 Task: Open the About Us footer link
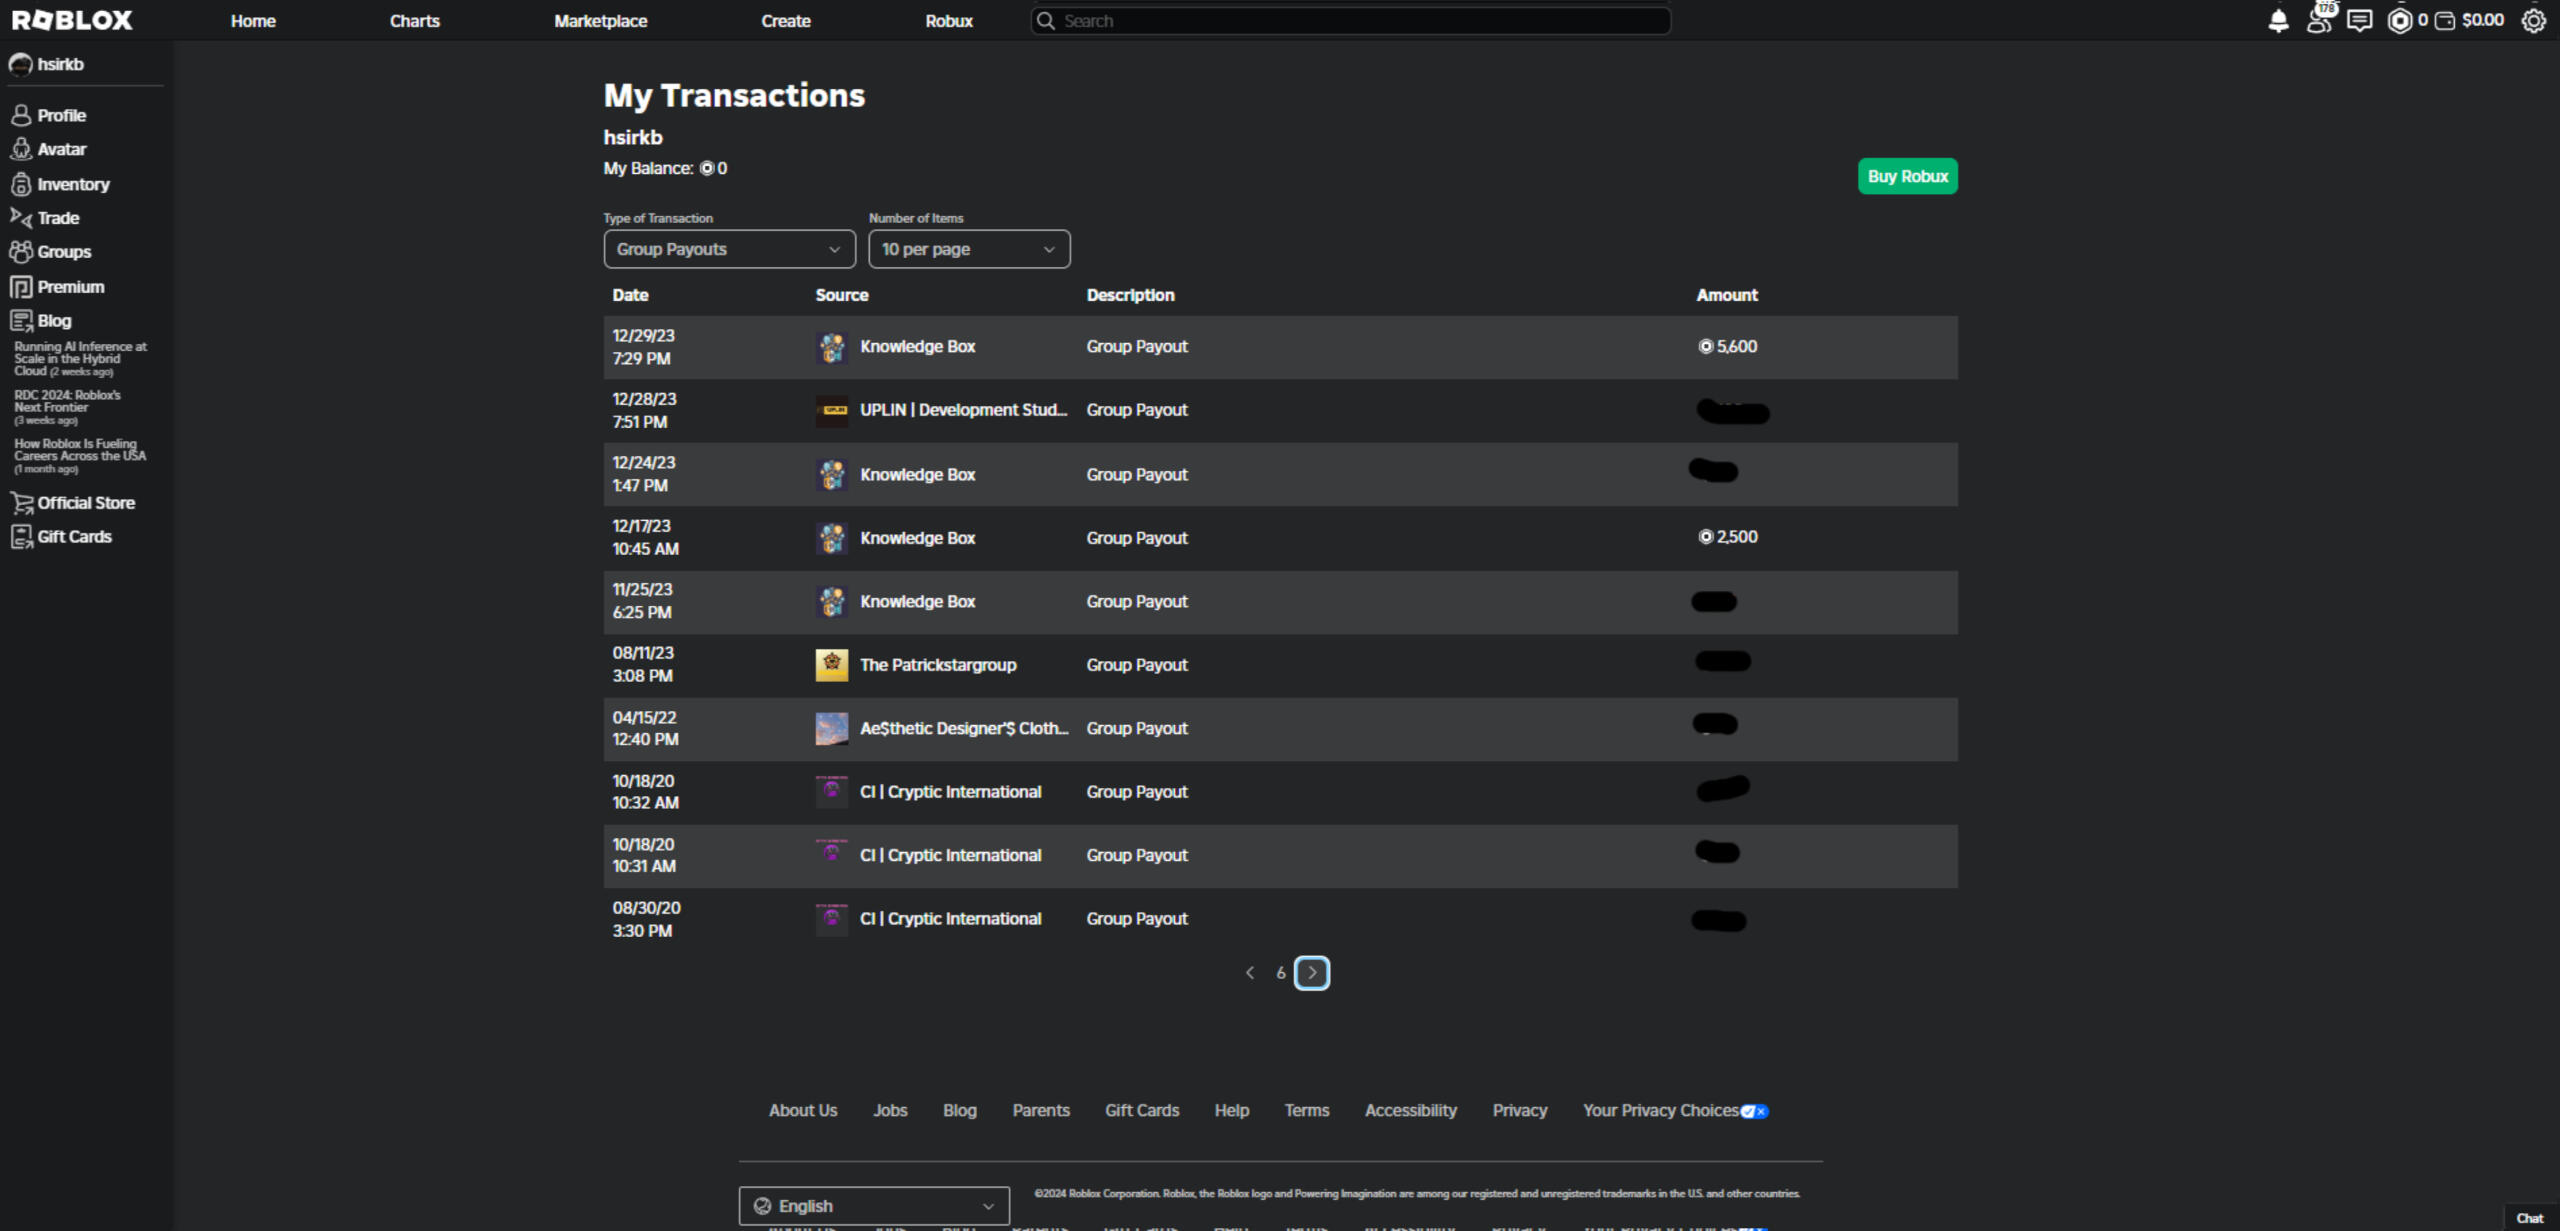803,1111
